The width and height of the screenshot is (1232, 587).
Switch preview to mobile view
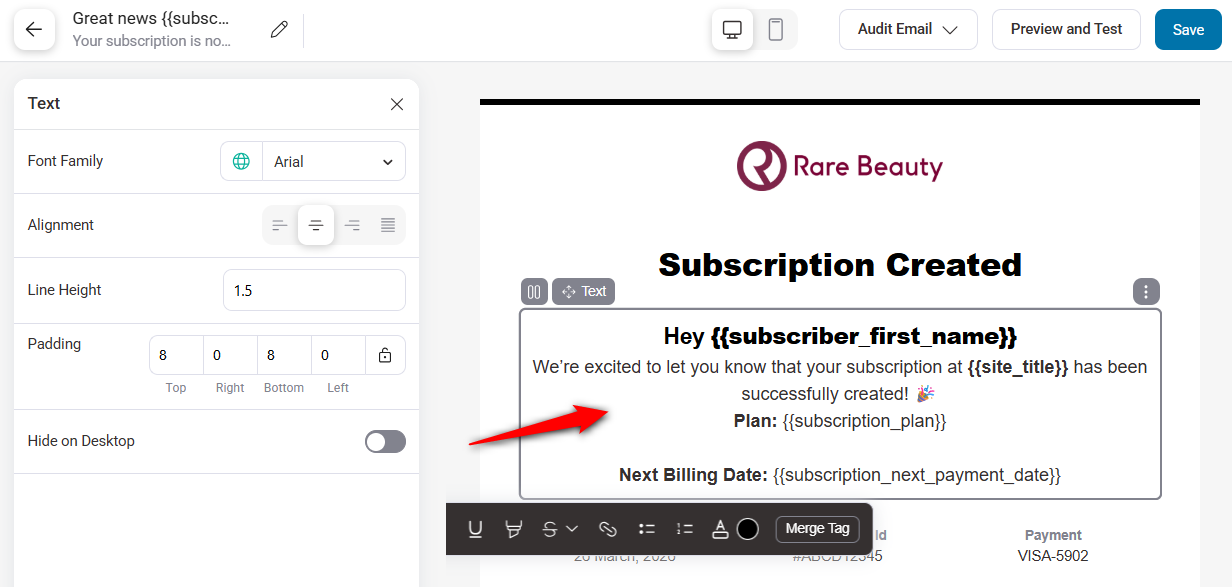(x=775, y=30)
